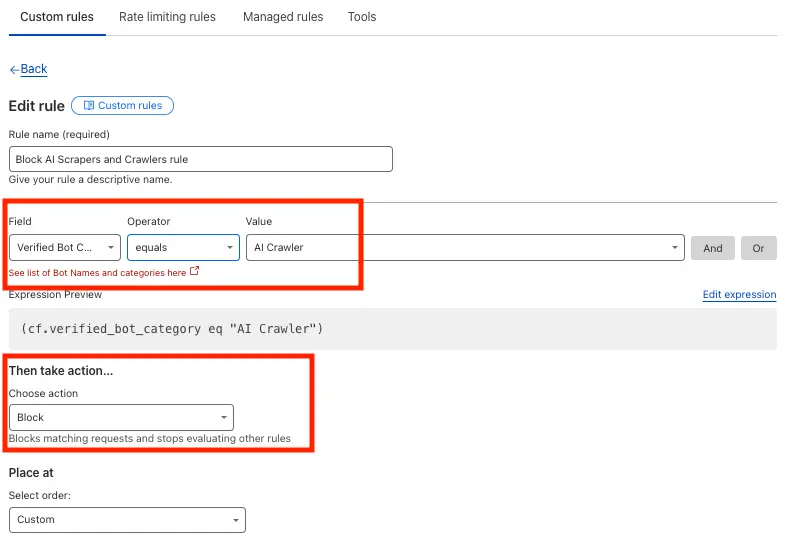Open the Choose action dropdown set to Block
This screenshot has width=803, height=541.
tap(121, 418)
